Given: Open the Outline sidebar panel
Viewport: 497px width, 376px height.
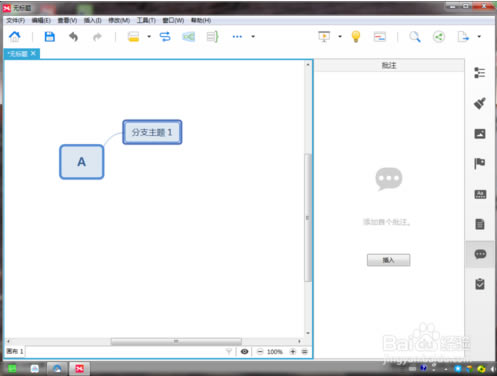Looking at the screenshot, I should pos(480,73).
